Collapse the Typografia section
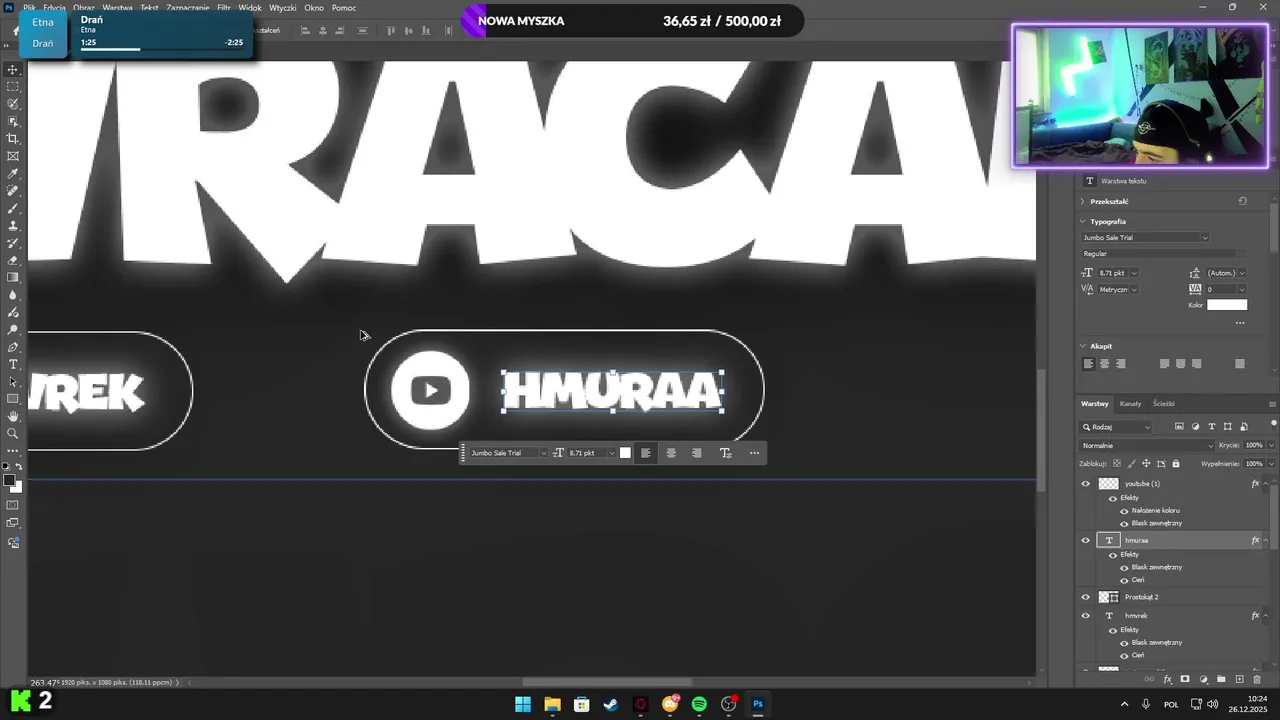 pos(1082,221)
